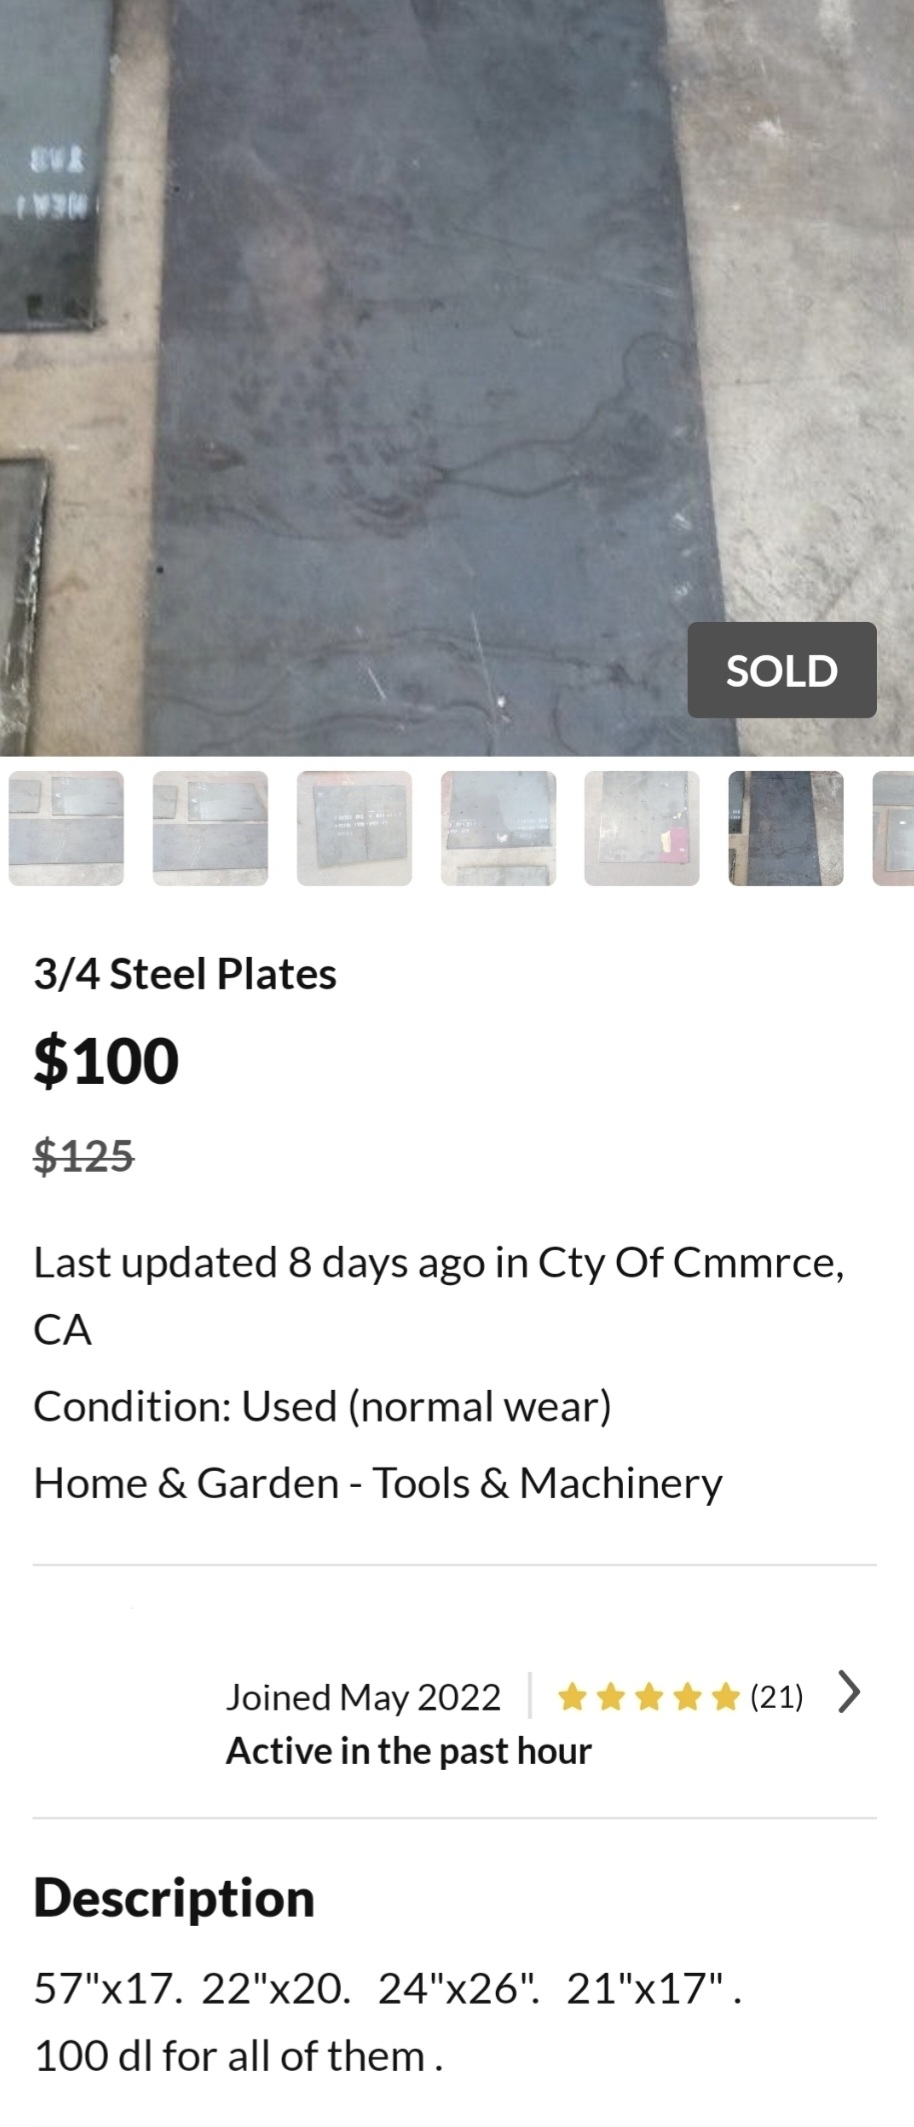View the third thumbnail image
Screen dimensions: 914x2127
[x=354, y=828]
